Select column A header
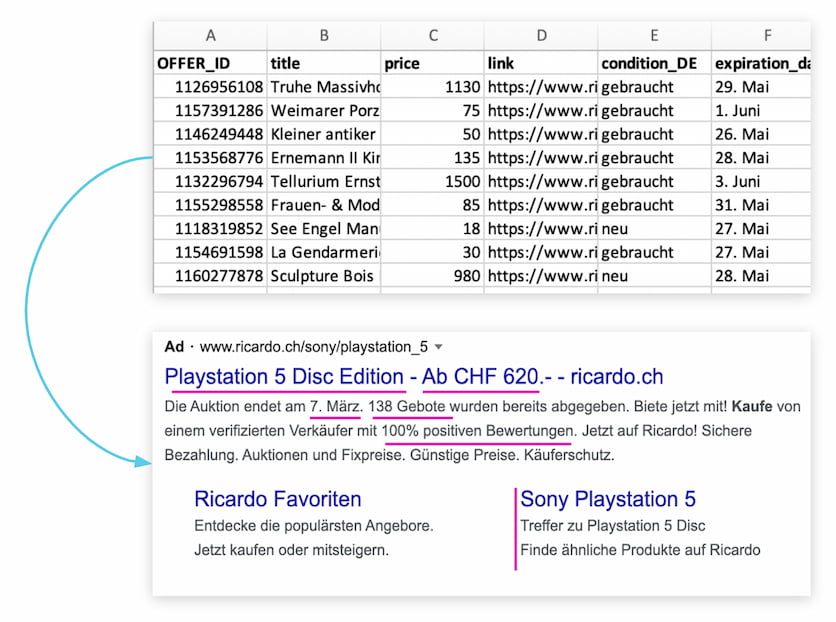The image size is (836, 622). click(211, 36)
